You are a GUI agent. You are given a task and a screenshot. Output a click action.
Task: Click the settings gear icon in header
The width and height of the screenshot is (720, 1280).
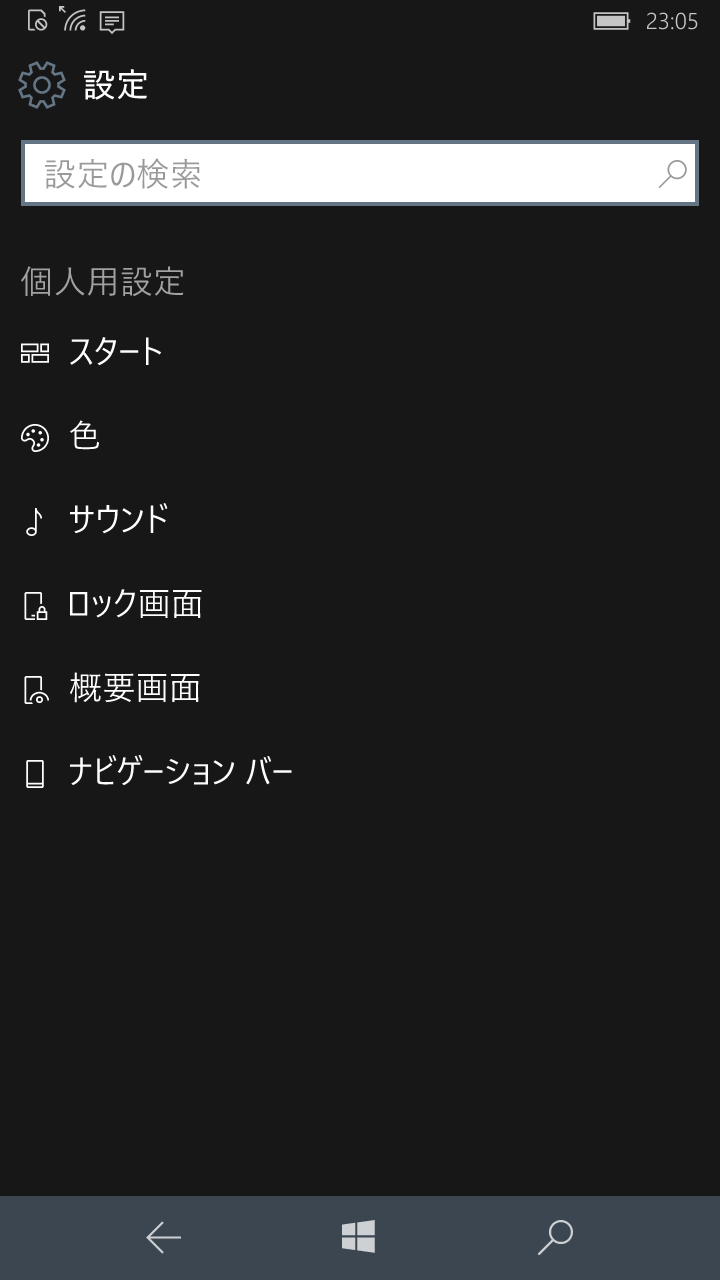coord(42,85)
